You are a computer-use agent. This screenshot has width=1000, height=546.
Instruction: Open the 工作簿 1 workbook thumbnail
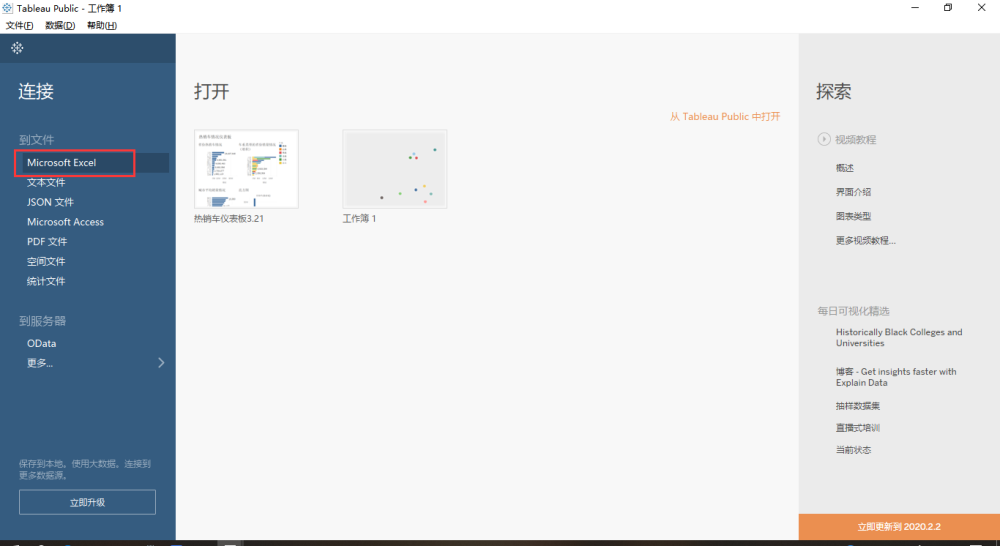[395, 169]
